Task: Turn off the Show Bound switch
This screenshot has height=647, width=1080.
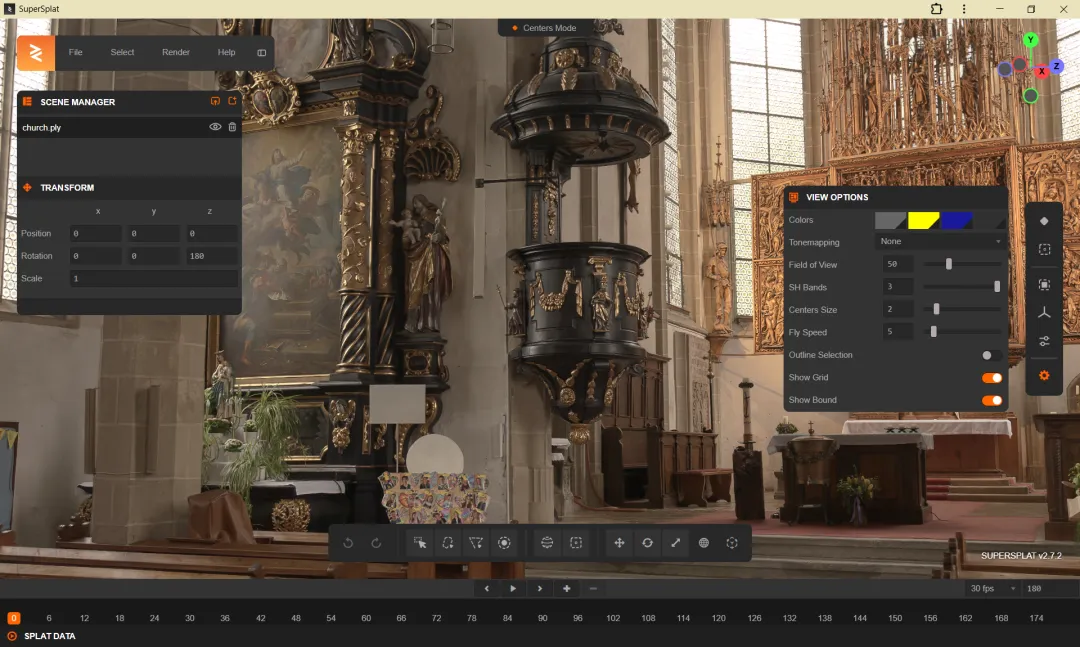Action: point(992,400)
